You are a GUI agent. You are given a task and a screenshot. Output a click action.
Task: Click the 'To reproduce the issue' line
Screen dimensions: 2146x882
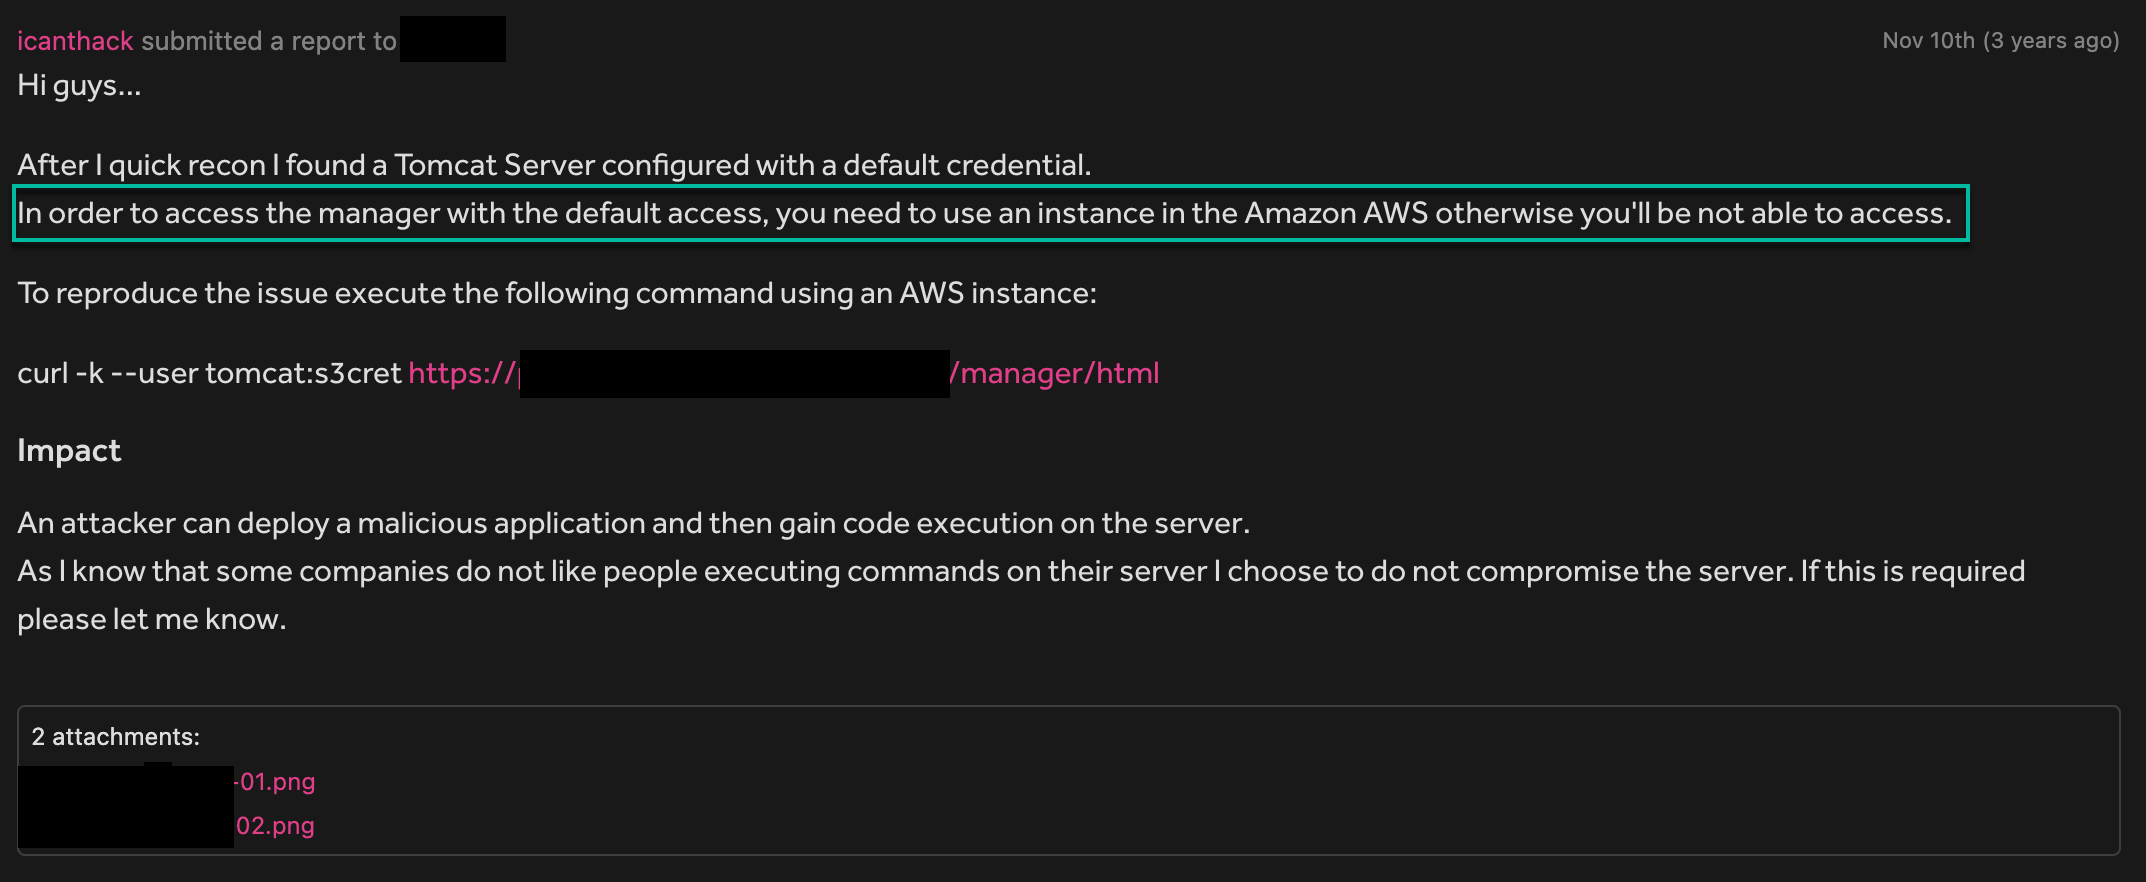point(557,293)
